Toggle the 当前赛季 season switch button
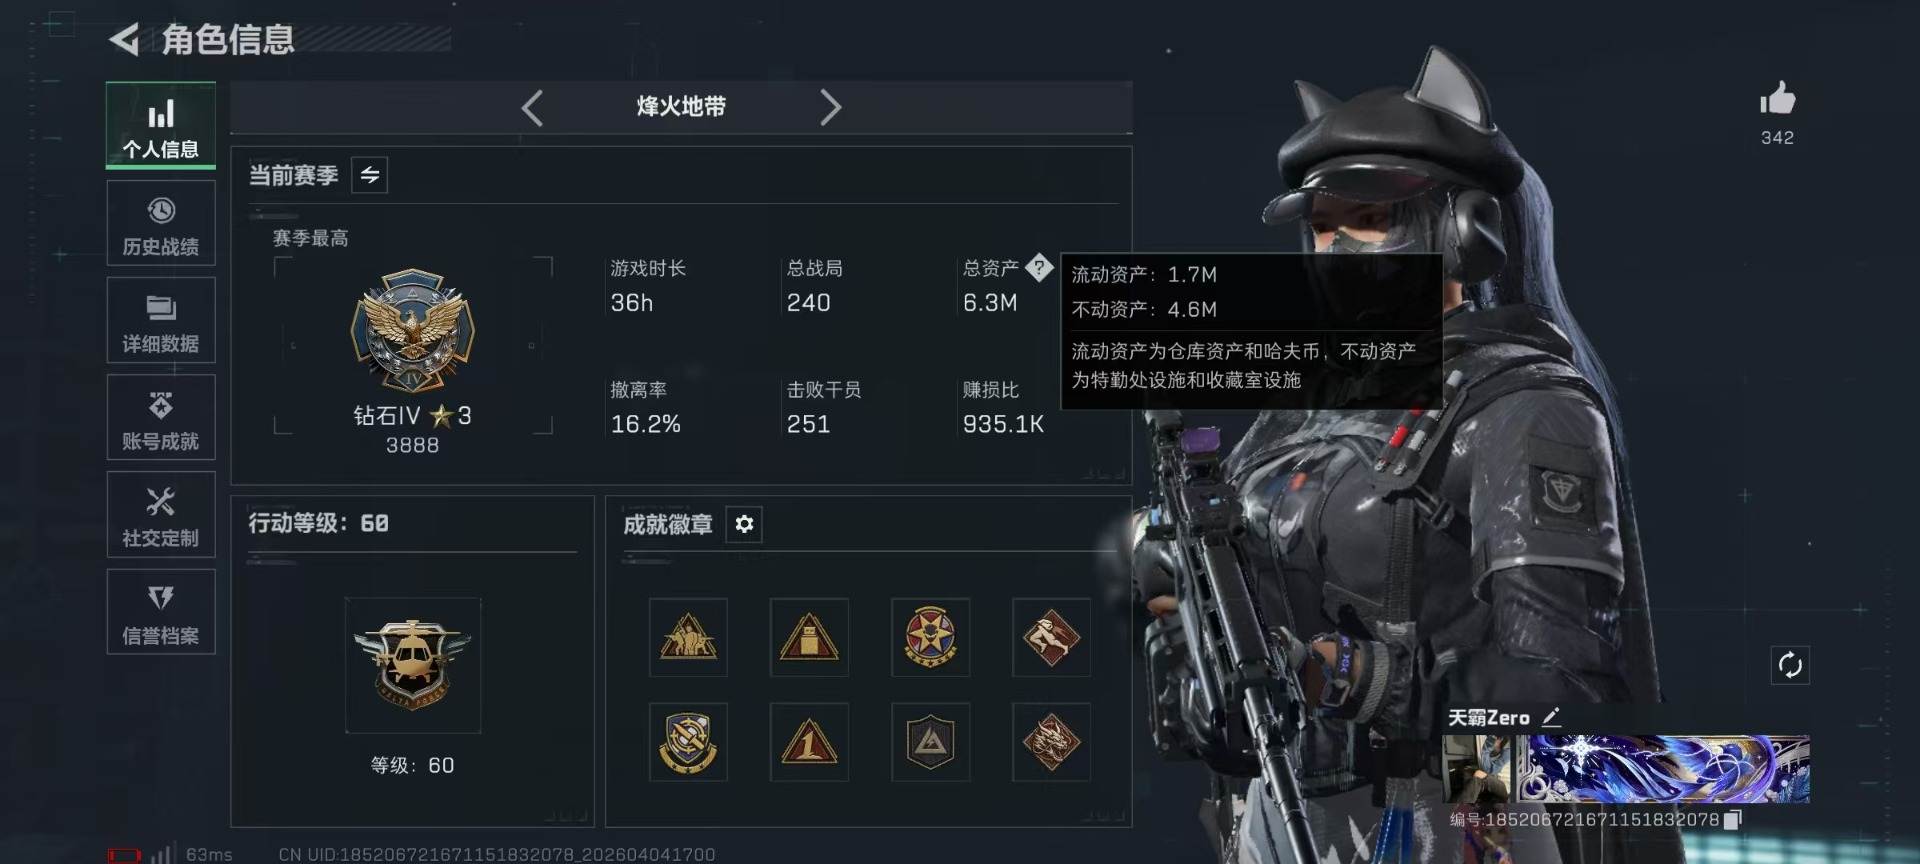This screenshot has width=1920, height=864. coord(370,175)
